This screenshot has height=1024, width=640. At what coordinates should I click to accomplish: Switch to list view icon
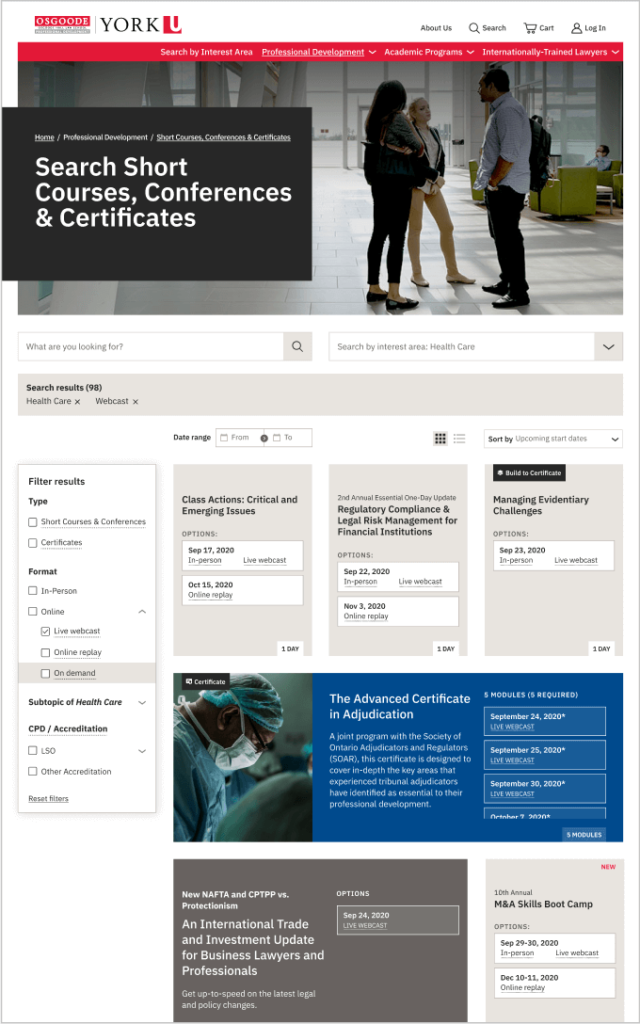(459, 439)
